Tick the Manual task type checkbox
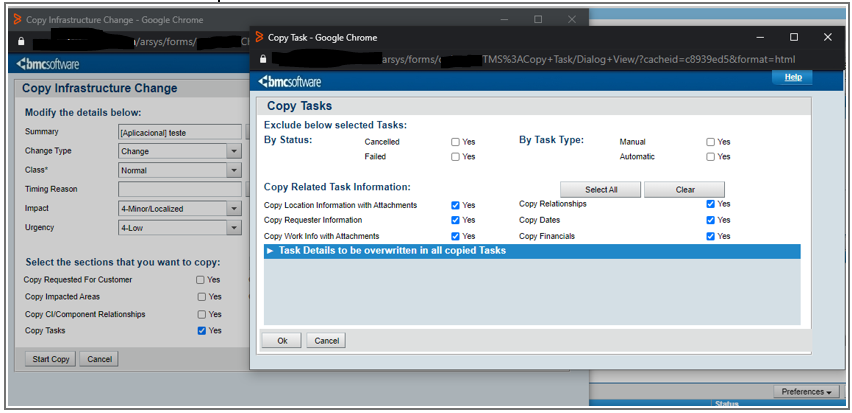 click(x=710, y=142)
